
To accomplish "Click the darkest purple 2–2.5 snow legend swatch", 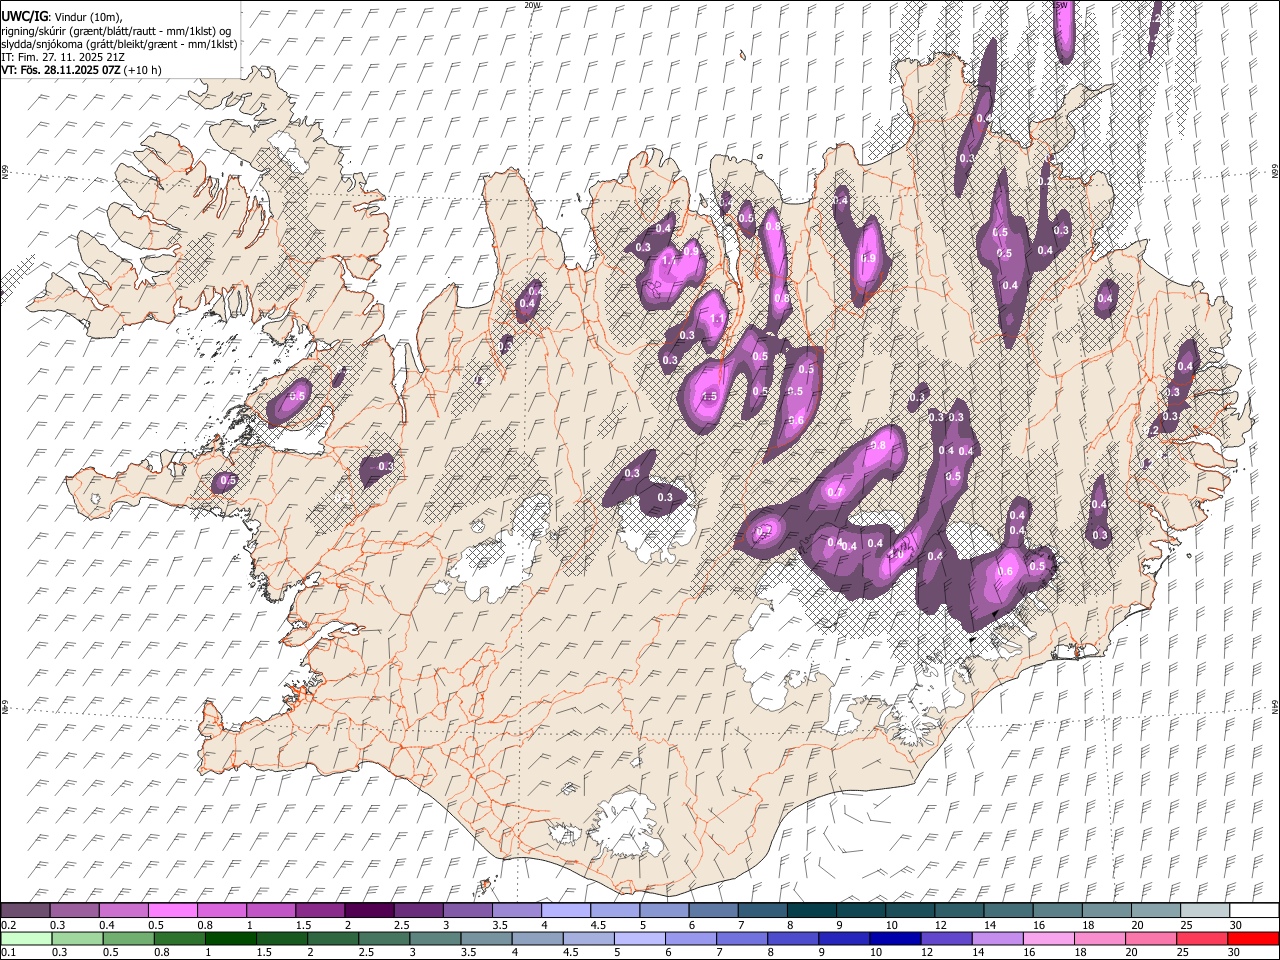I will [x=369, y=911].
